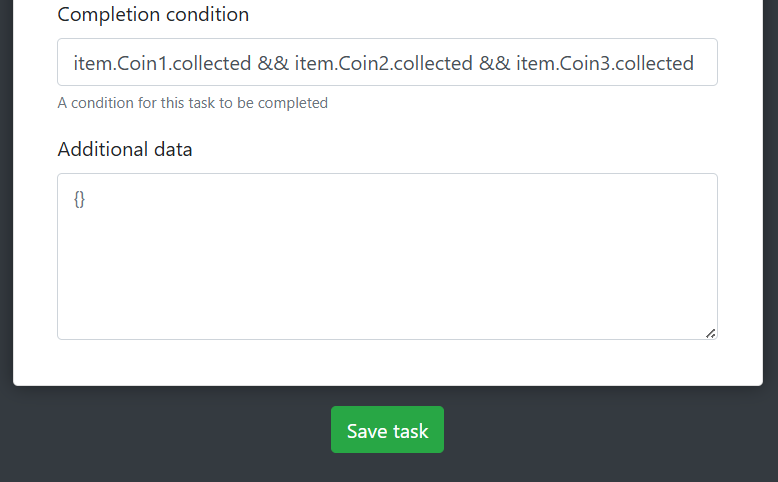This screenshot has height=482, width=778.
Task: Click the help text below the condition field
Action: tap(192, 103)
